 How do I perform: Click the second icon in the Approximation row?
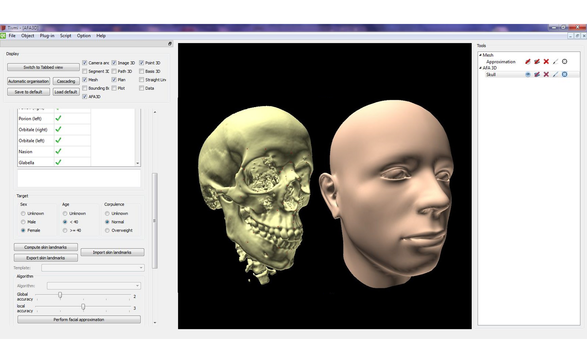tap(537, 61)
